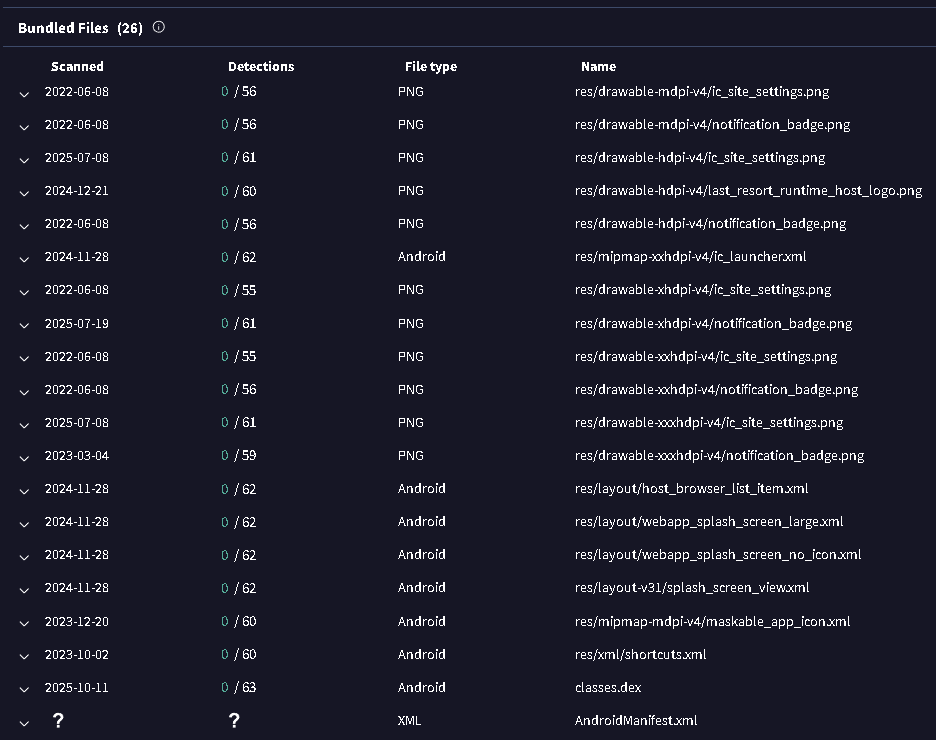
Task: Select webapp_splash_screen_no_icon.xml file name
Action: click(718, 555)
